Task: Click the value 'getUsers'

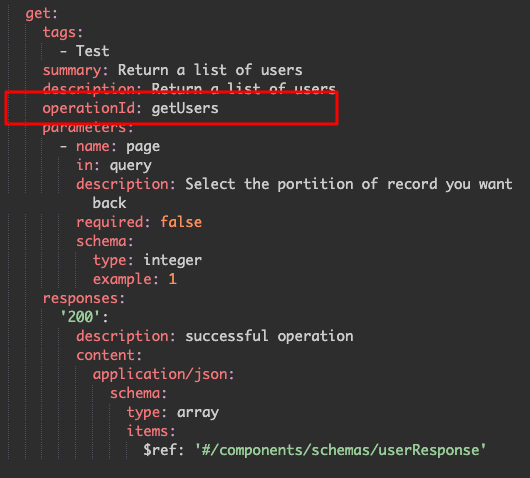Action: pos(185,108)
